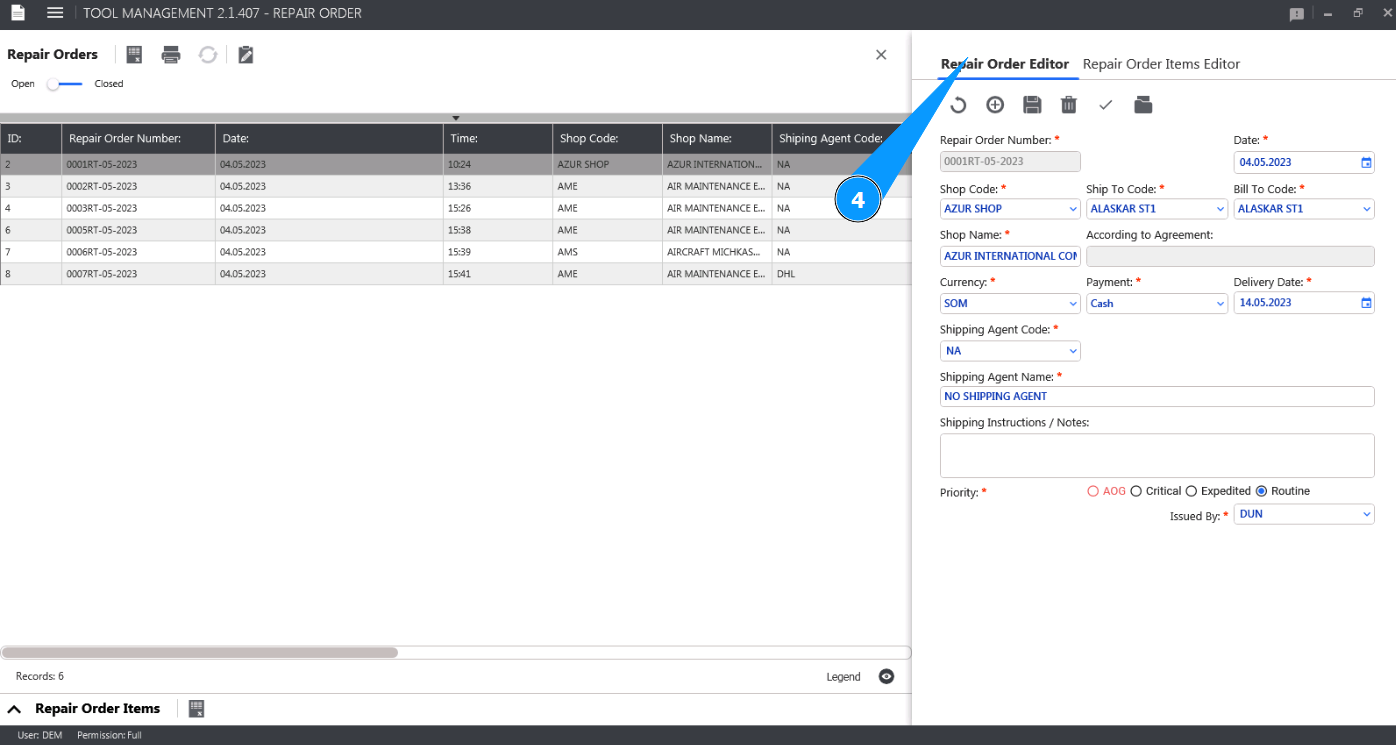This screenshot has height=746, width=1396.
Task: Select repair order 0005RT-05-2023 row
Action: [x=456, y=230]
